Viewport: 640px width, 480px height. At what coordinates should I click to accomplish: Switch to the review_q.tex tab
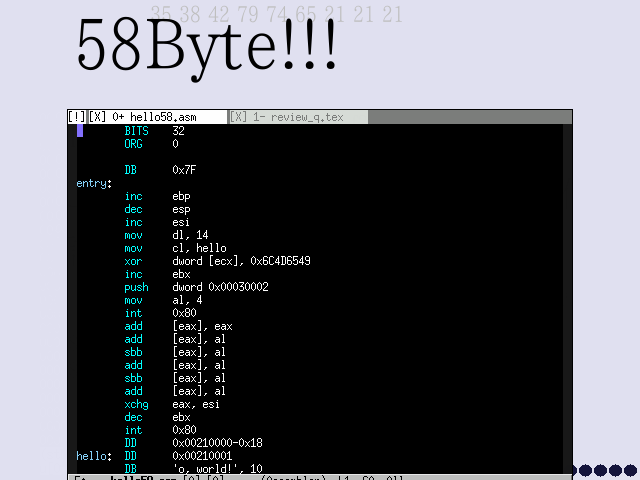coord(300,117)
